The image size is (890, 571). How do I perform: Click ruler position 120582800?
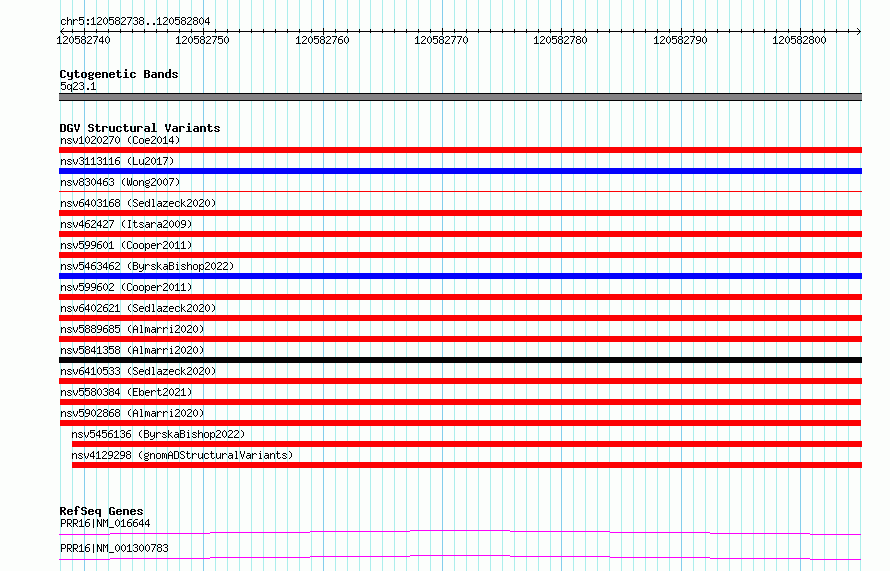pyautogui.click(x=800, y=40)
